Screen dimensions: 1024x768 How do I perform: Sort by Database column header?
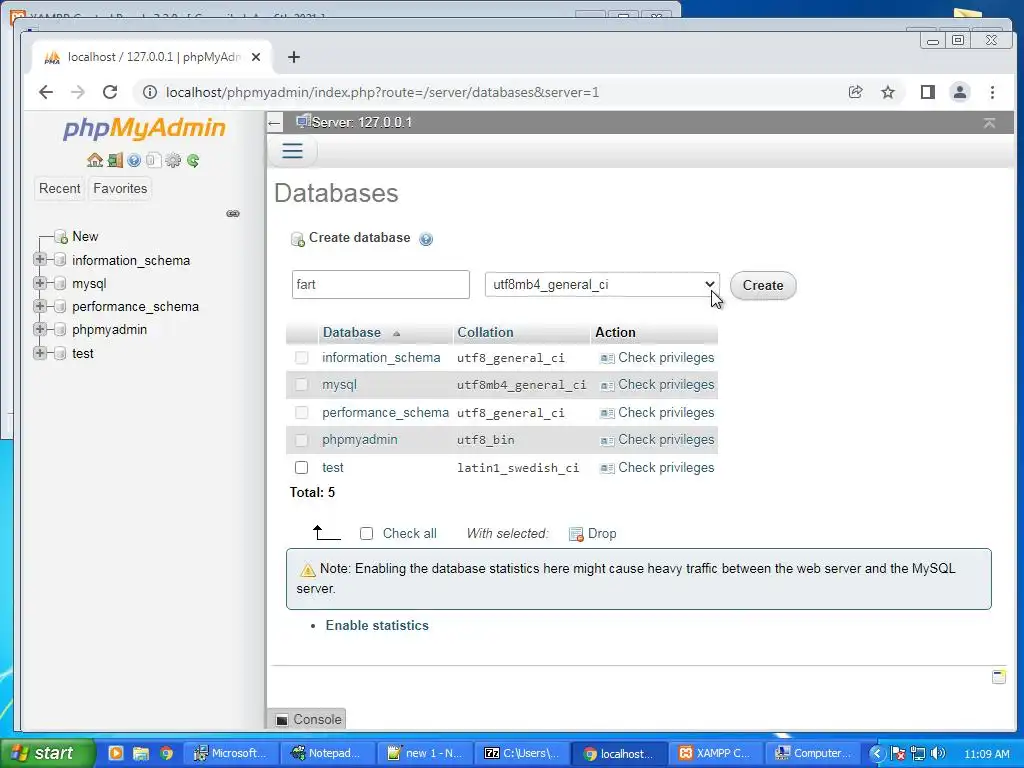pyautogui.click(x=351, y=332)
